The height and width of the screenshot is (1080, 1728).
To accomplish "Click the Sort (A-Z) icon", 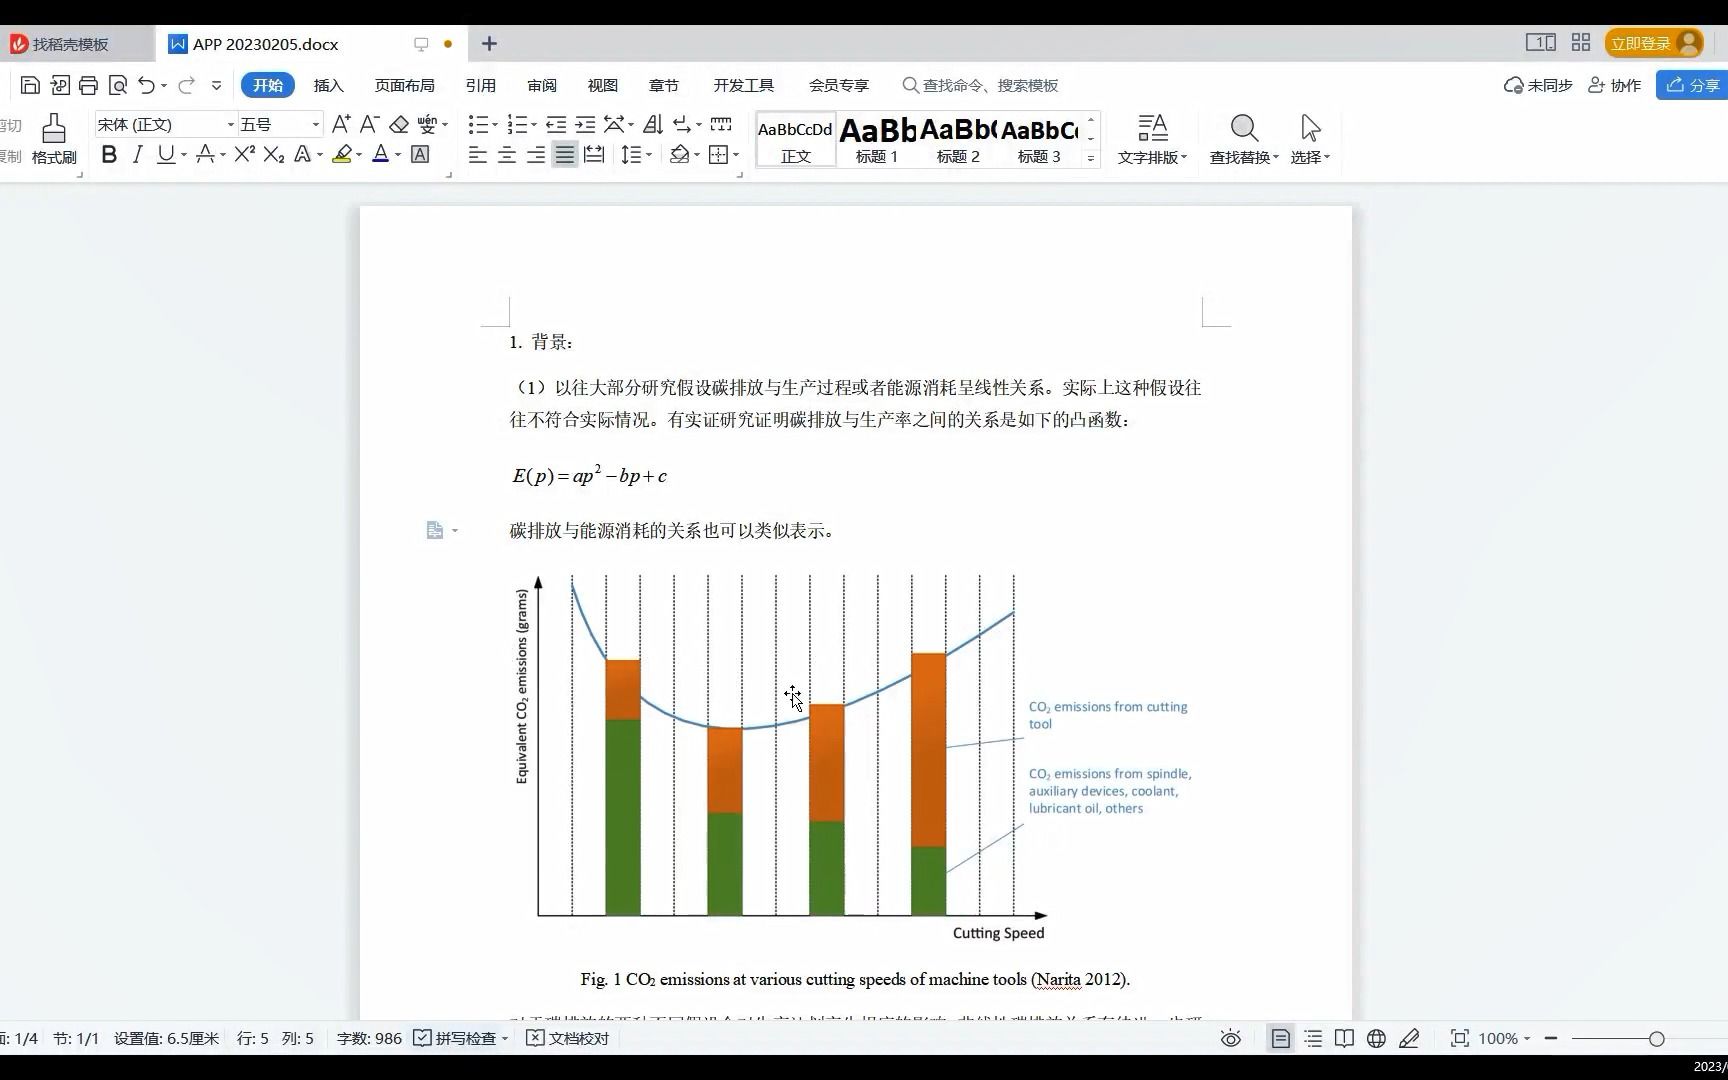I will [653, 124].
